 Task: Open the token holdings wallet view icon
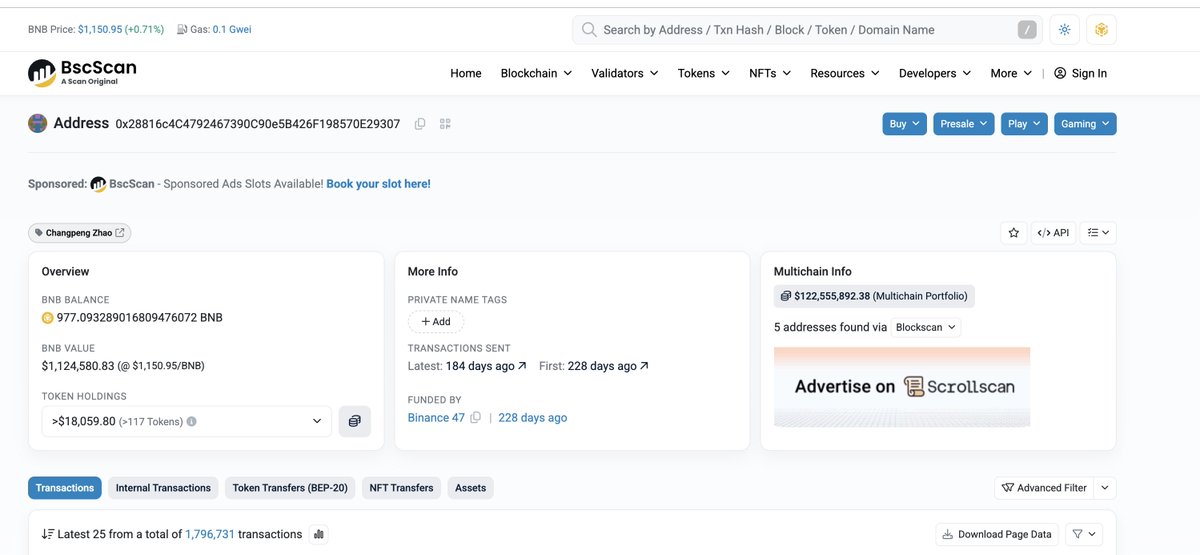(x=355, y=422)
